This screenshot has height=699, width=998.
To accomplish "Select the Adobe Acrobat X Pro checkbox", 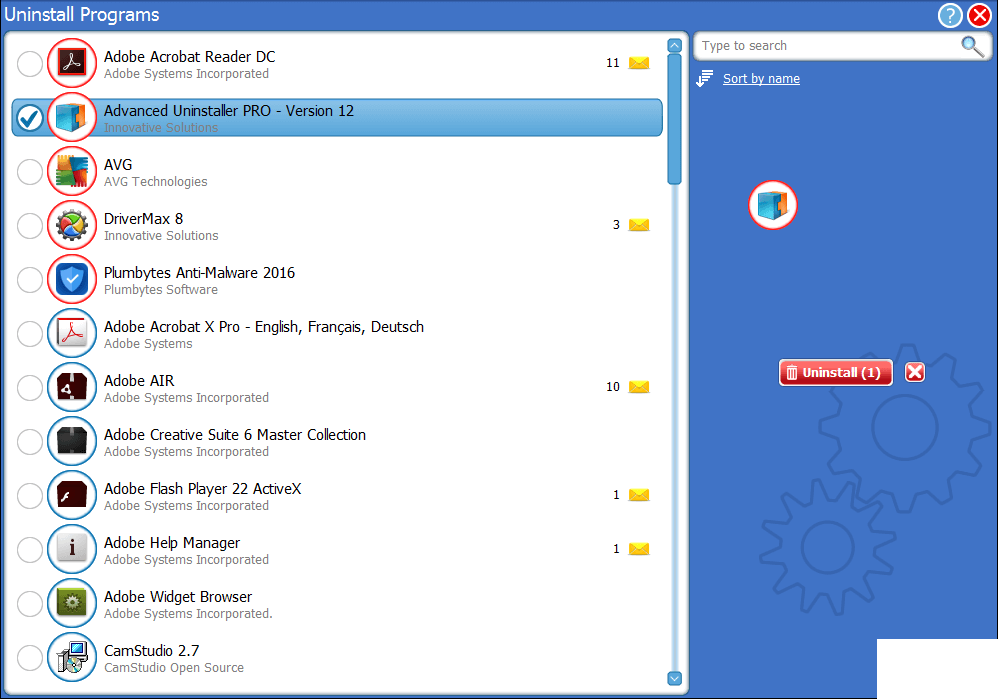I will click(30, 334).
